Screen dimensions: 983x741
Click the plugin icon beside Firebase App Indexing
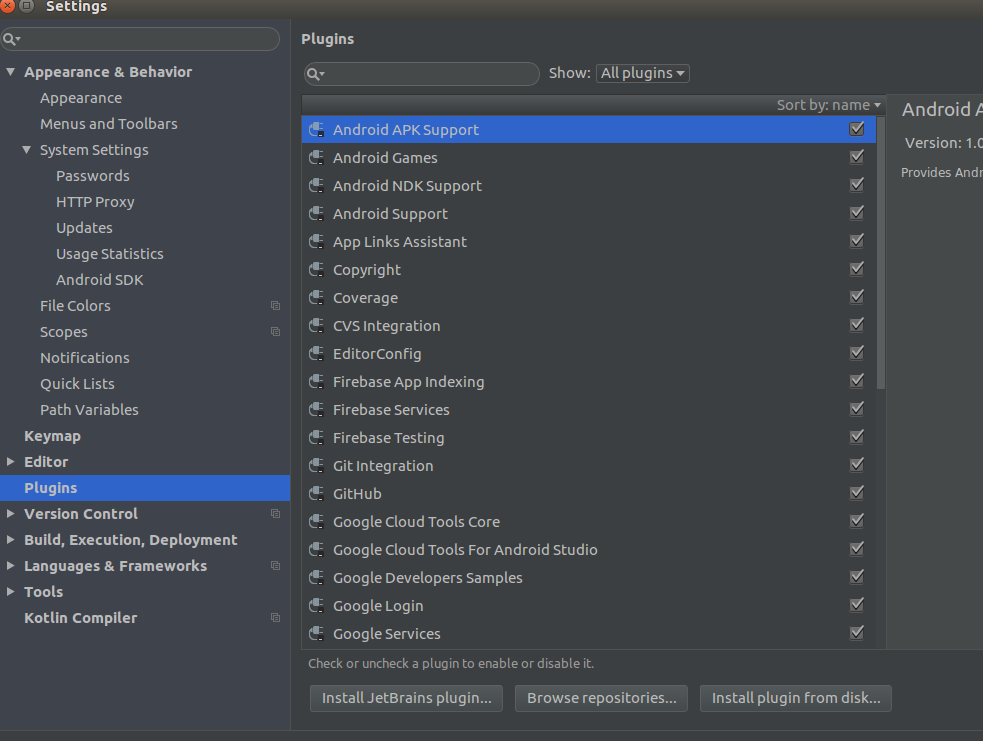tap(317, 382)
